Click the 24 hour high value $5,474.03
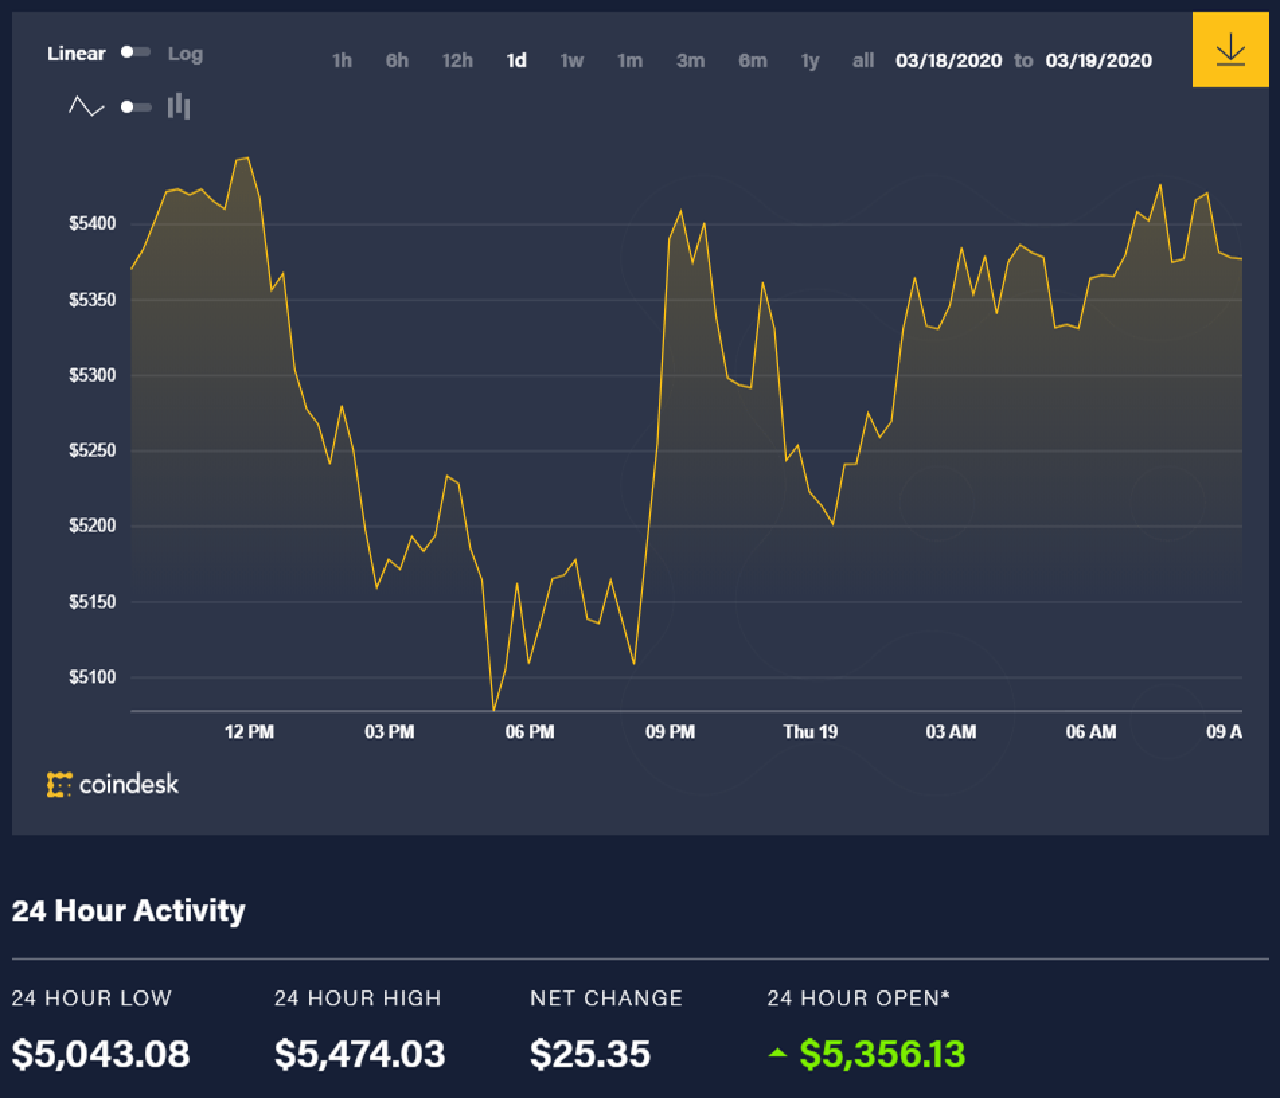Image resolution: width=1280 pixels, height=1098 pixels. pos(360,1054)
